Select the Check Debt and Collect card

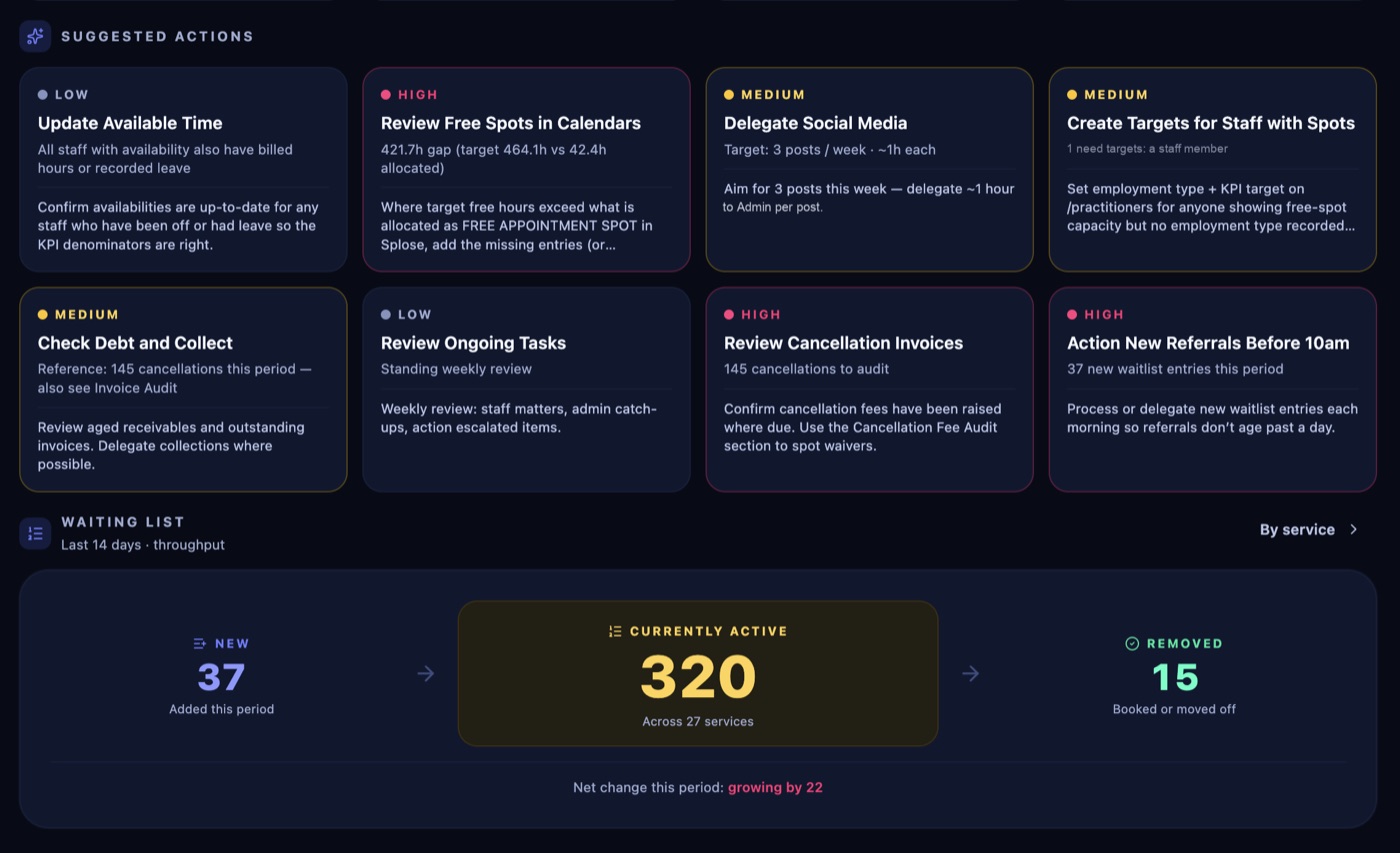click(183, 390)
